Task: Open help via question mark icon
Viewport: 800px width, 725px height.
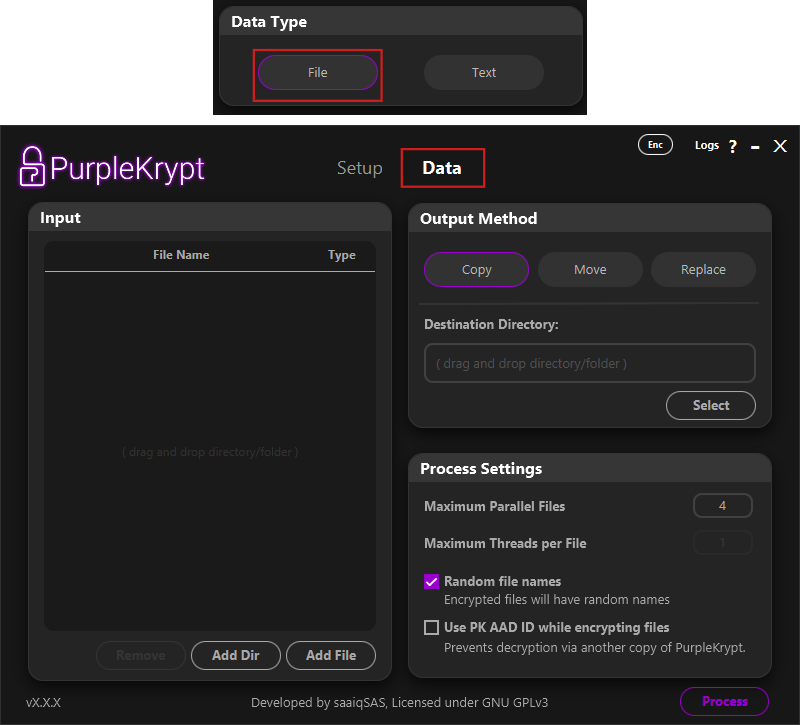Action: pos(732,147)
